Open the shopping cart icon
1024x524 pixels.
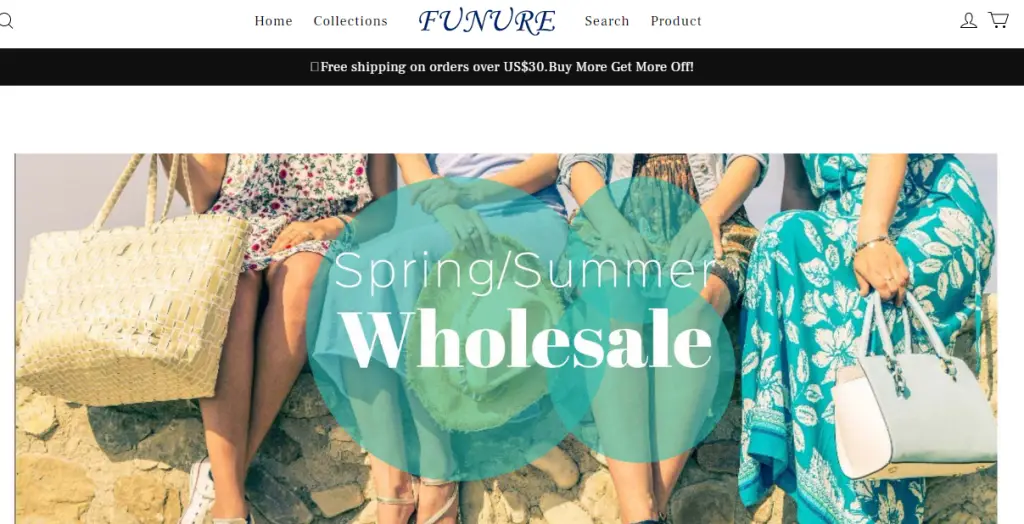tap(999, 20)
